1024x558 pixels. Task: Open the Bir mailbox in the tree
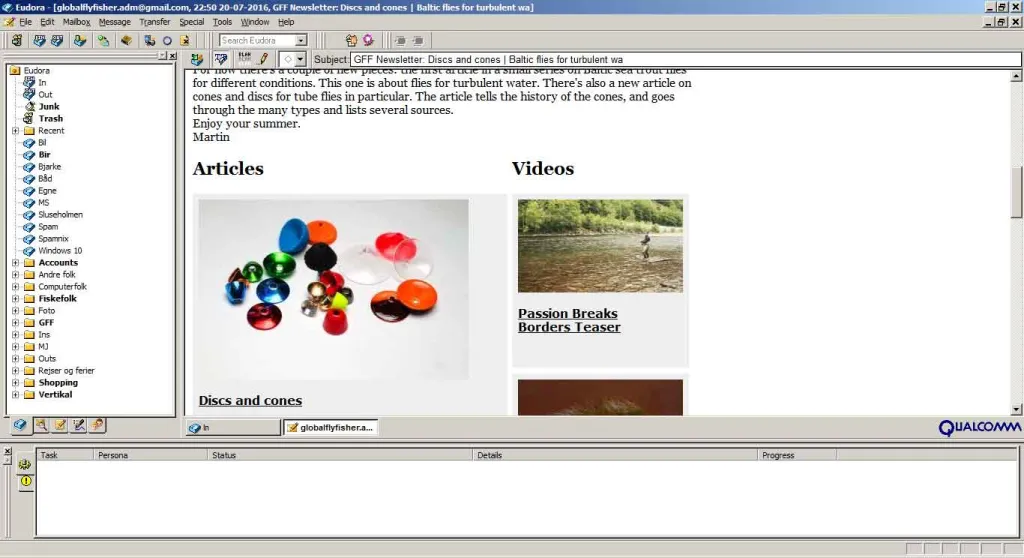coord(44,155)
